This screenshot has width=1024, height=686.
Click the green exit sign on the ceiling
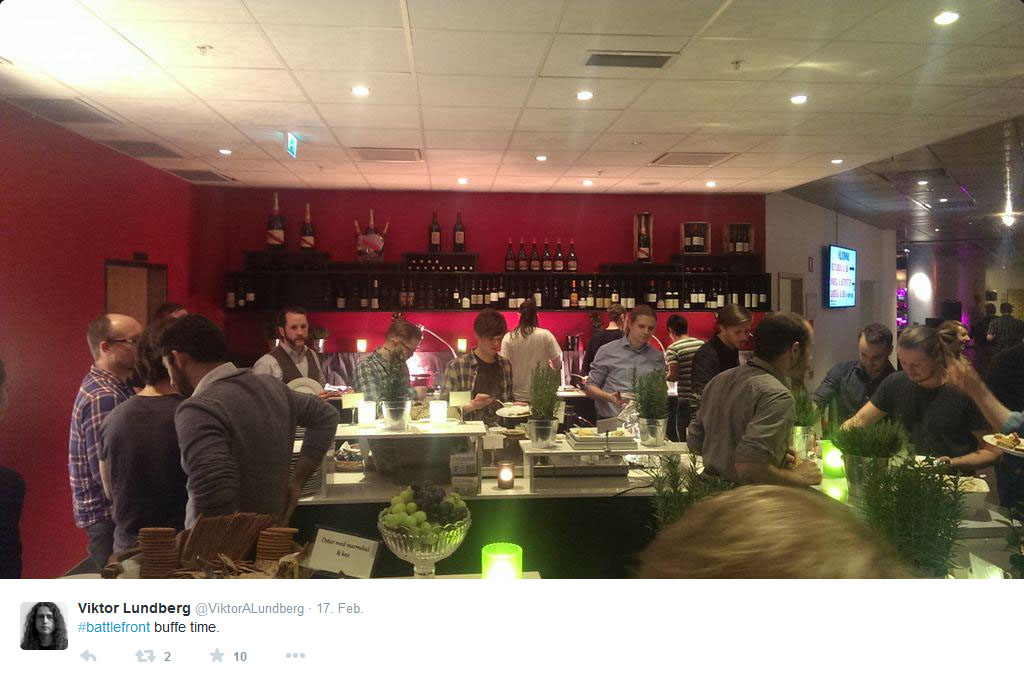click(291, 144)
